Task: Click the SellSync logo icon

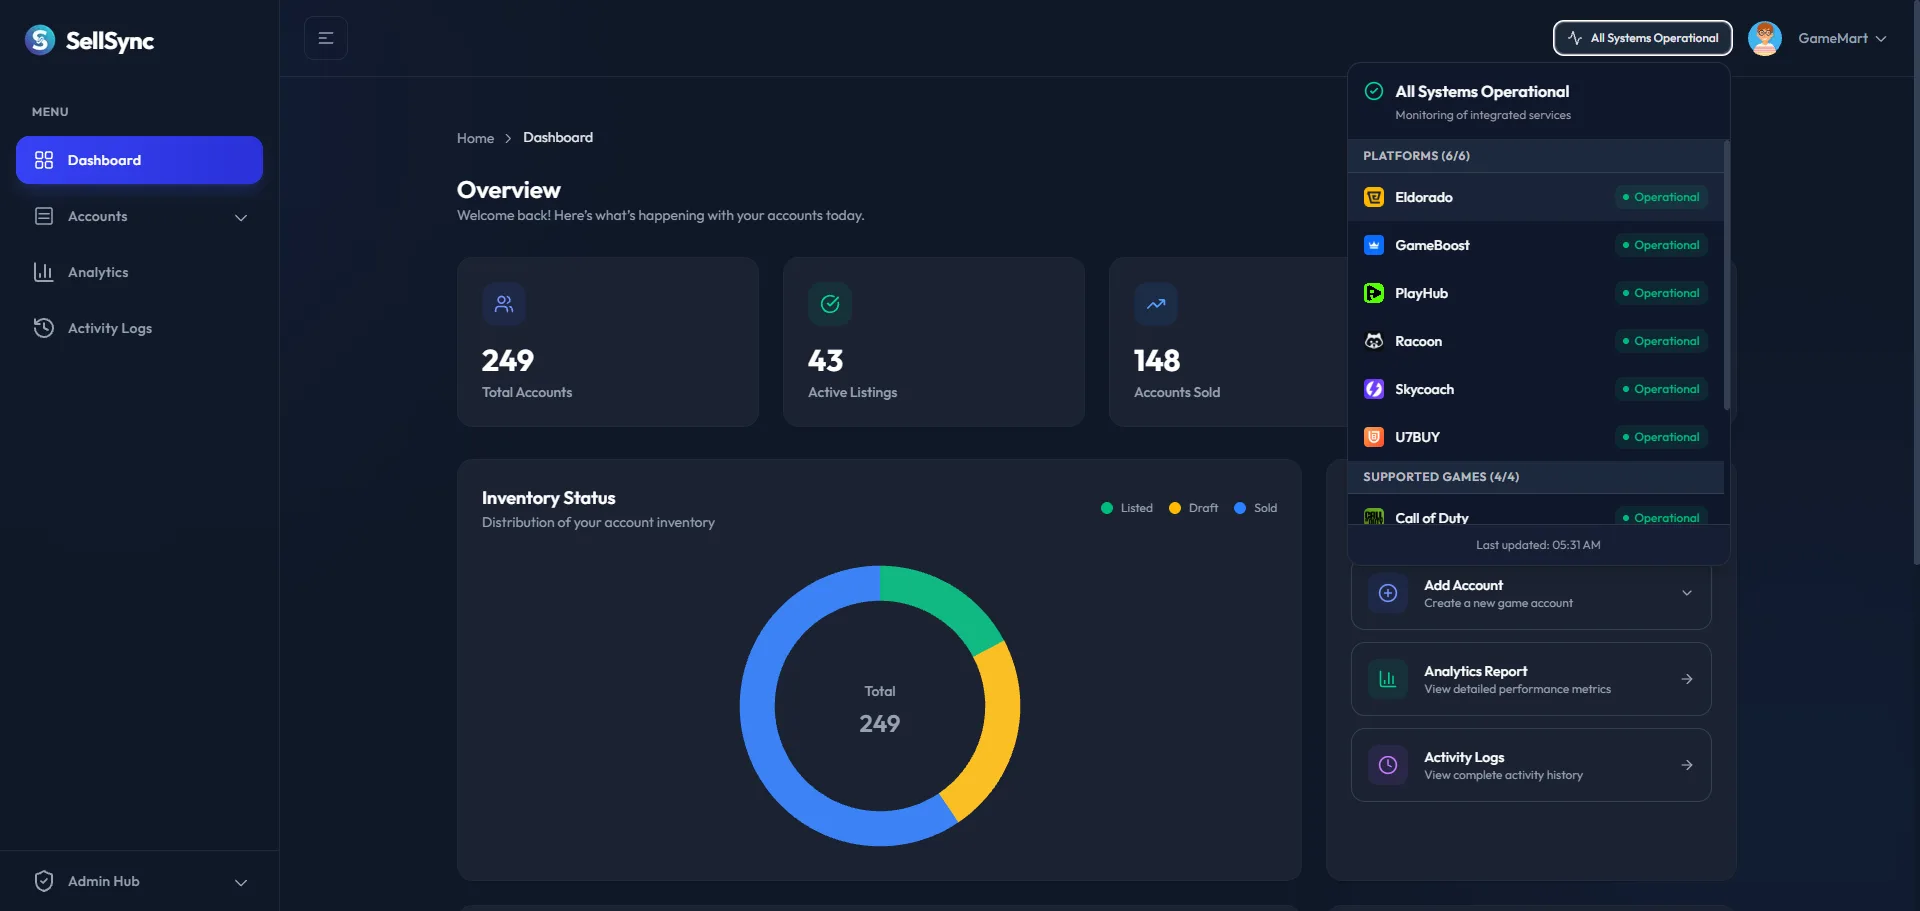Action: pos(40,40)
